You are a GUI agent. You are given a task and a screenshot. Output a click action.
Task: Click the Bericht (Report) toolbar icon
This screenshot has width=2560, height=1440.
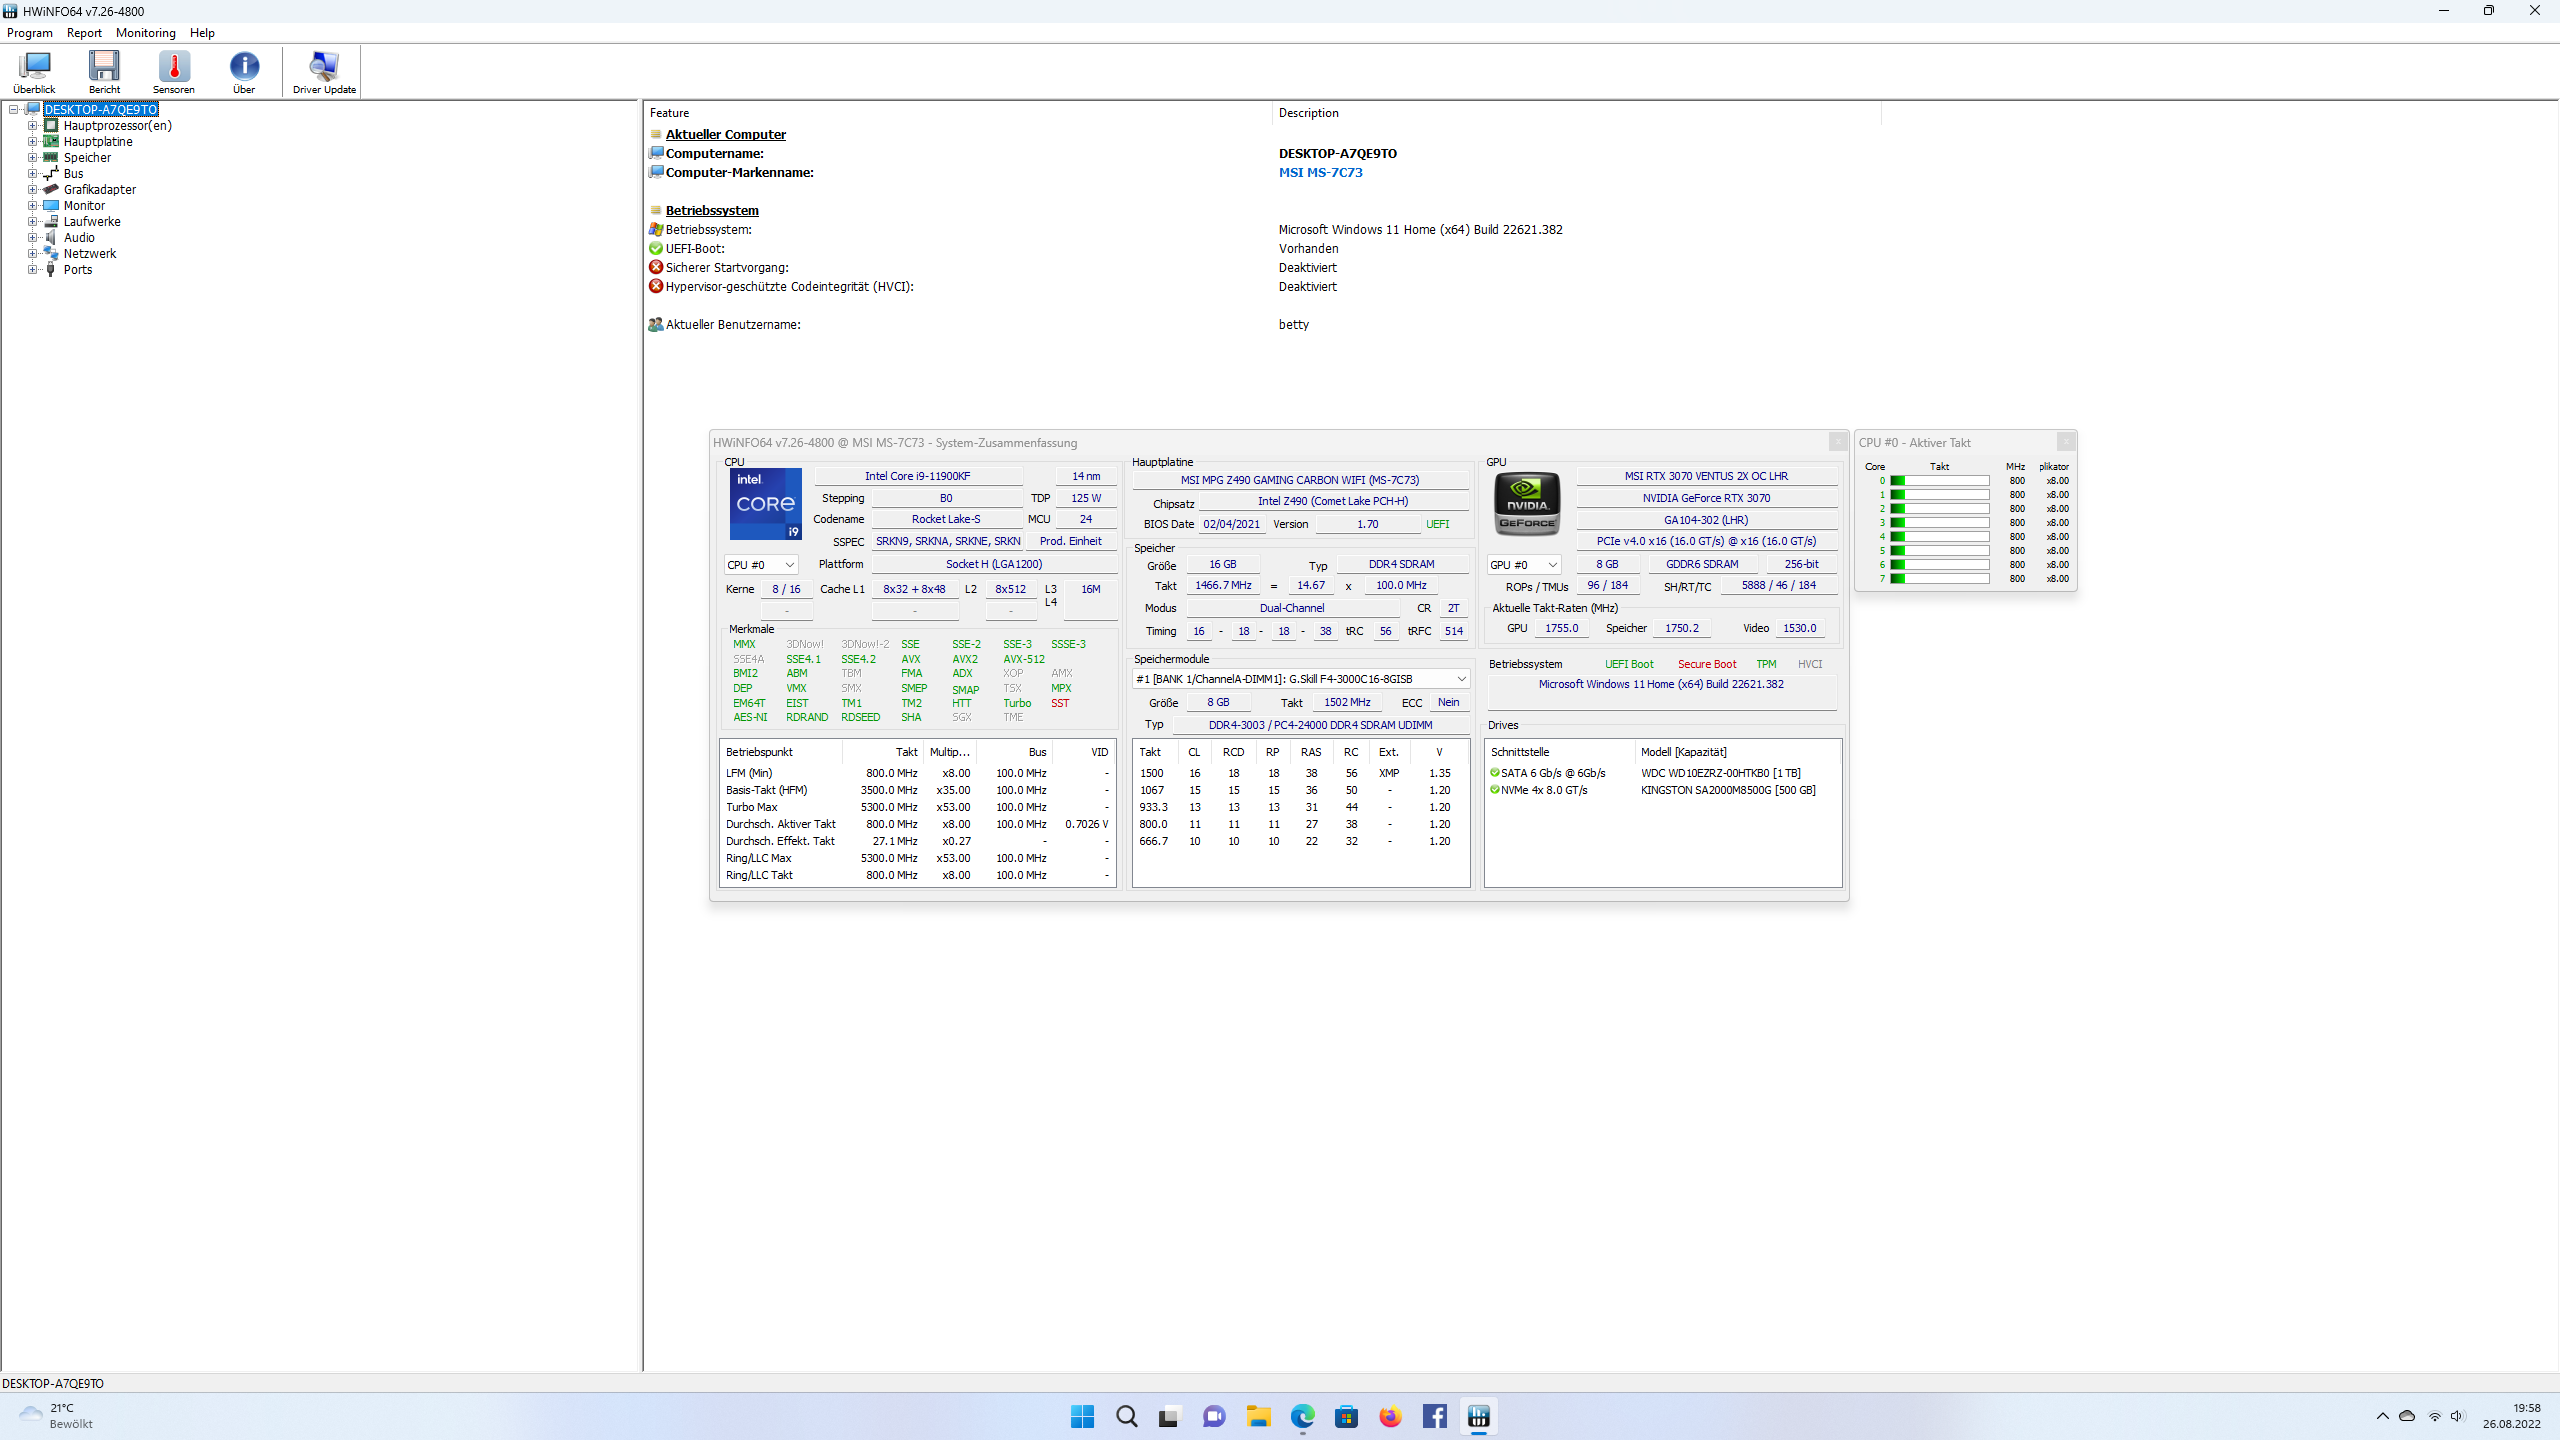pos(104,72)
